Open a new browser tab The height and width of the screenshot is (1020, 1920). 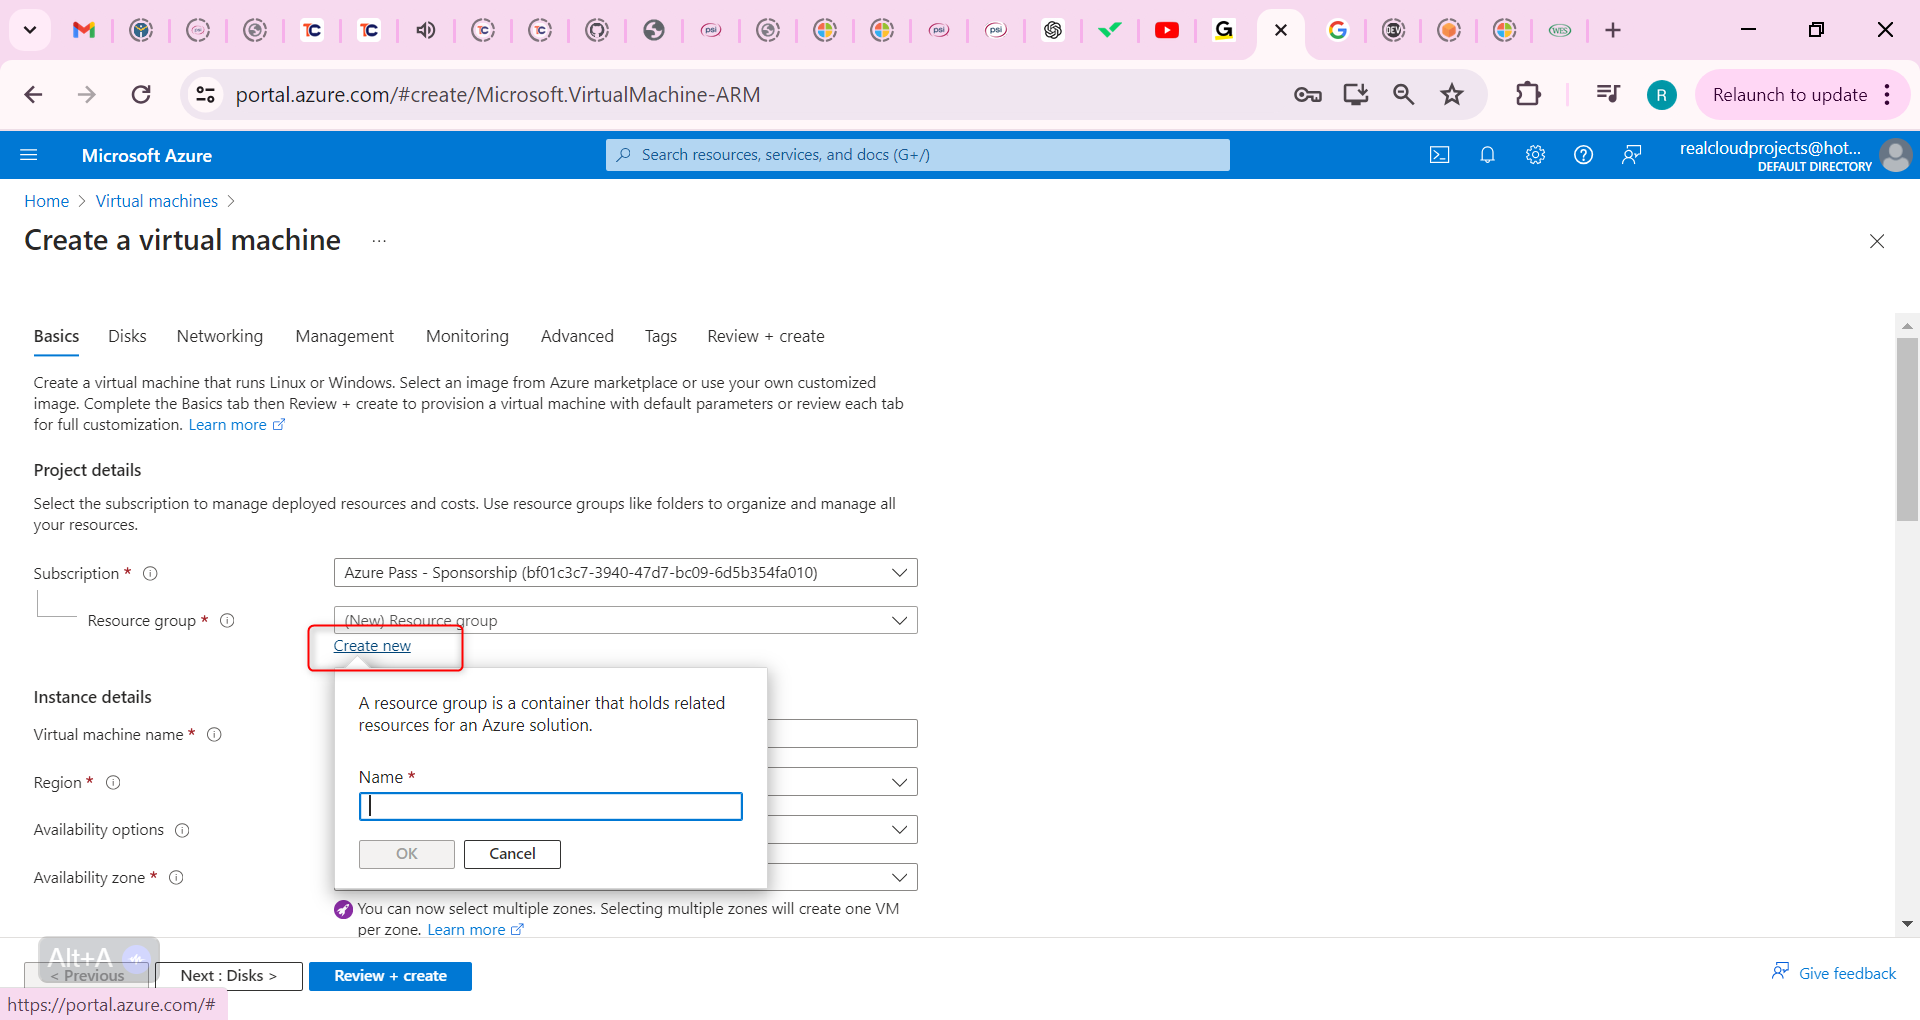pos(1613,30)
